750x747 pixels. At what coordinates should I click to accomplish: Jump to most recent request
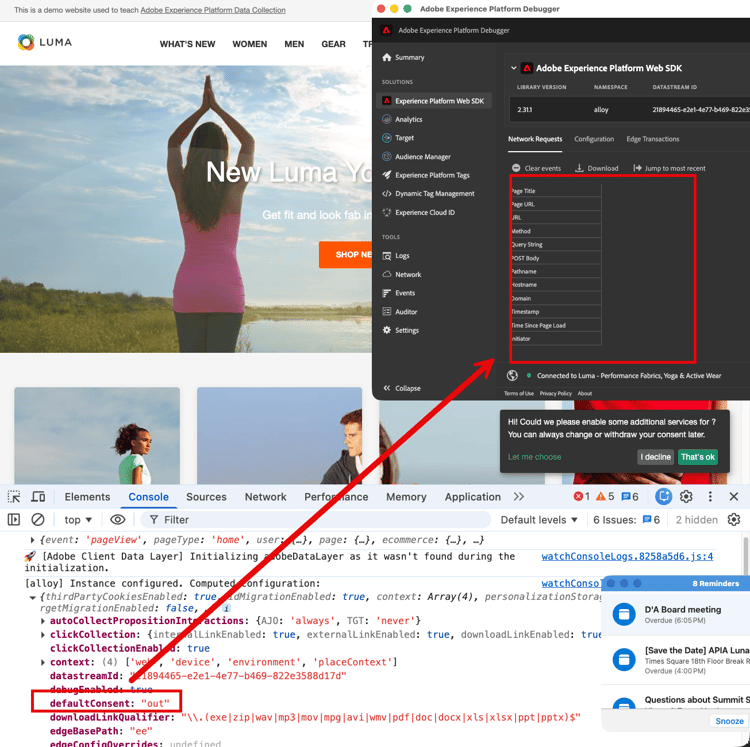click(669, 168)
